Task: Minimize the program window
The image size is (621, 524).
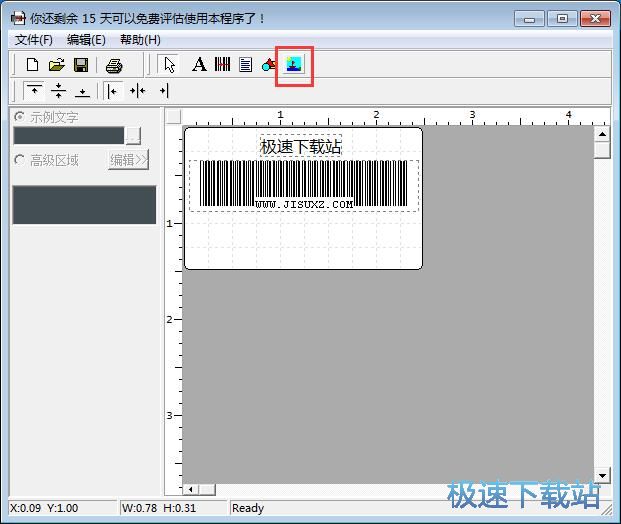Action: (x=530, y=19)
